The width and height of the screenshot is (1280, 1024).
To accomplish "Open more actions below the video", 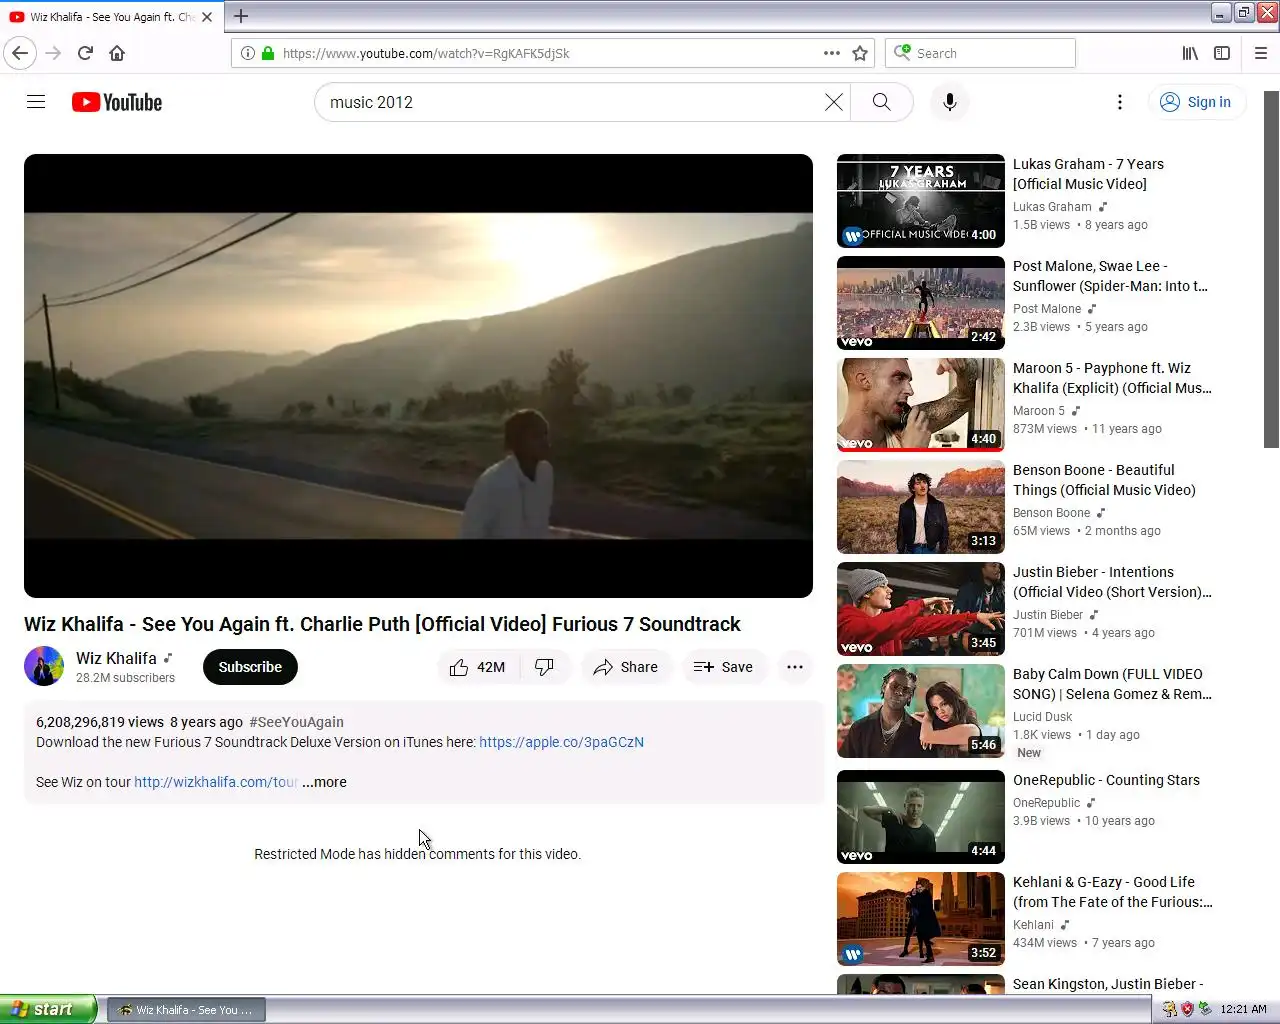I will tap(795, 667).
